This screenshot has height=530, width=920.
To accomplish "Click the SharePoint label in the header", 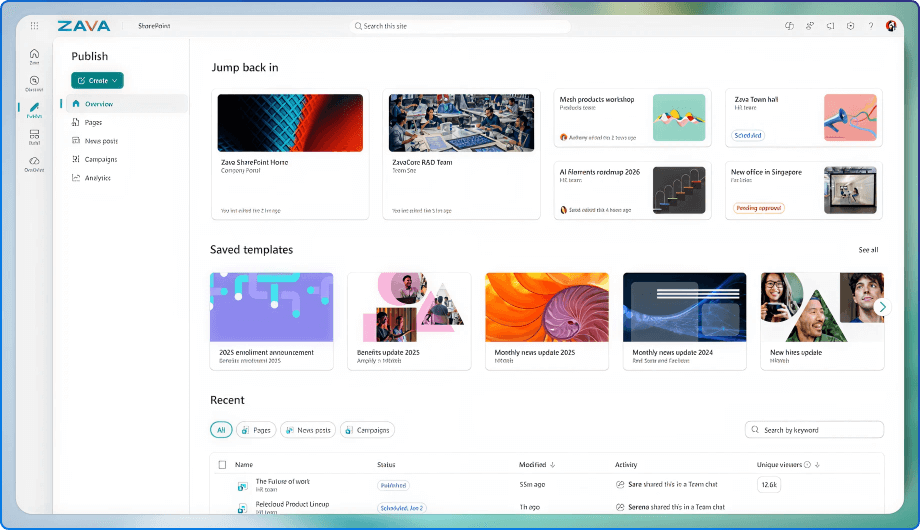I will pos(154,26).
